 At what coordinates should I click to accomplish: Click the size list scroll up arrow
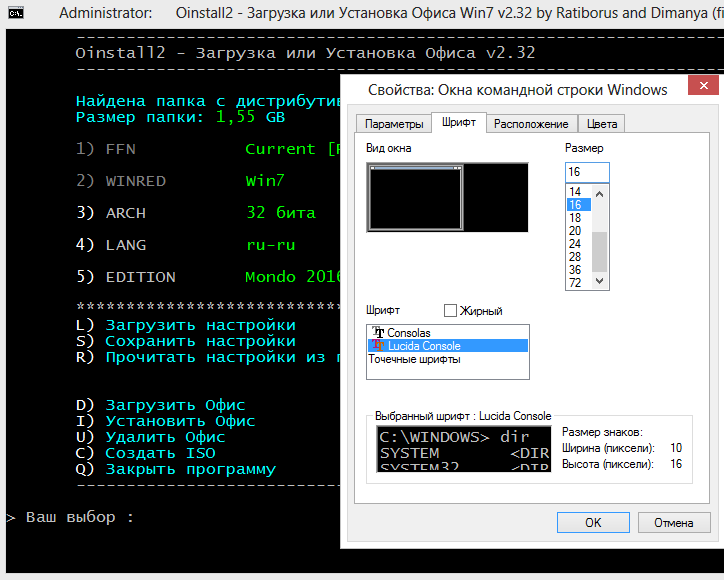point(599,194)
